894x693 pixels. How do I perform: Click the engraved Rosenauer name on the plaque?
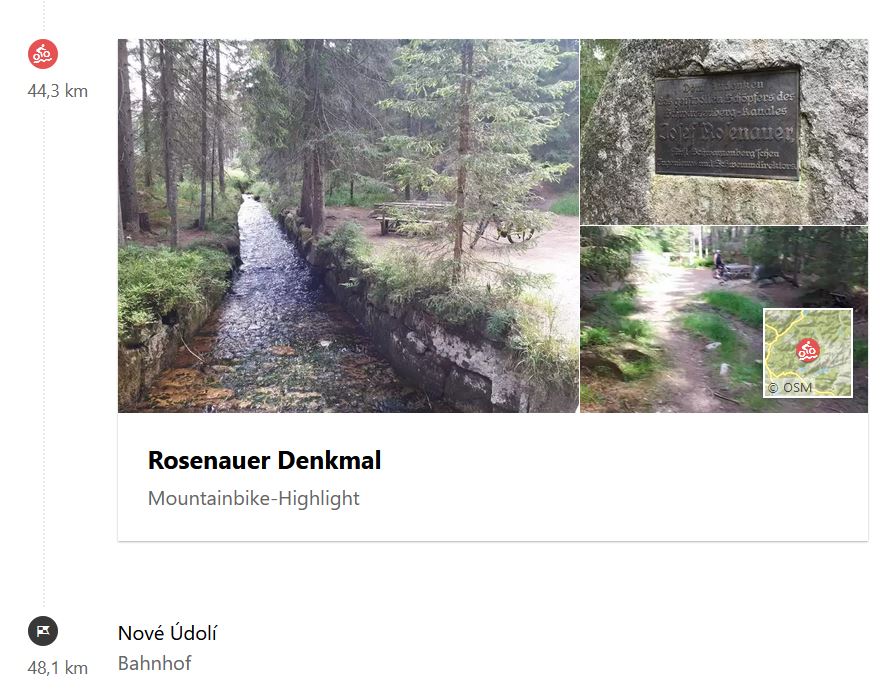(726, 132)
